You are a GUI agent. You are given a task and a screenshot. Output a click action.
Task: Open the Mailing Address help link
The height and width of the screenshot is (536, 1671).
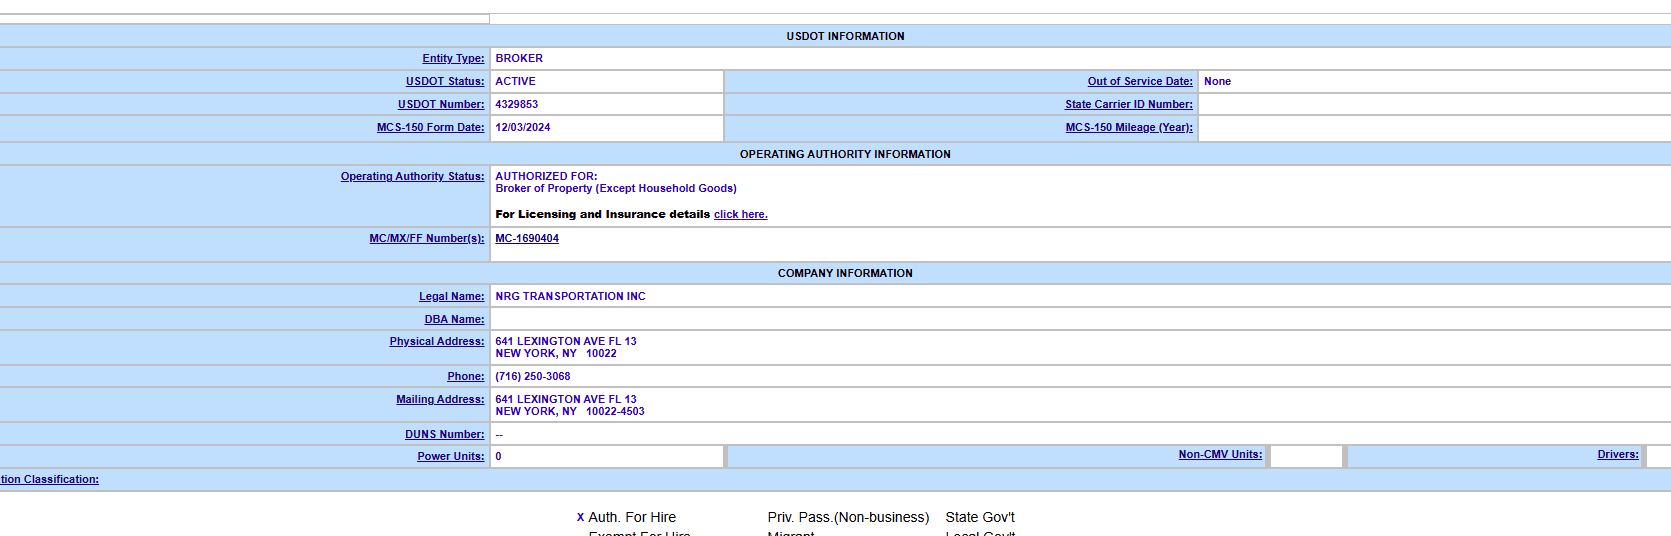440,400
